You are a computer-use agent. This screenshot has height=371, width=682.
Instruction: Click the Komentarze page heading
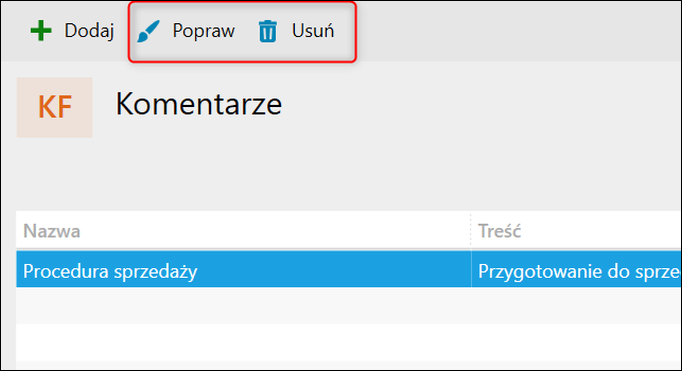pyautogui.click(x=199, y=104)
